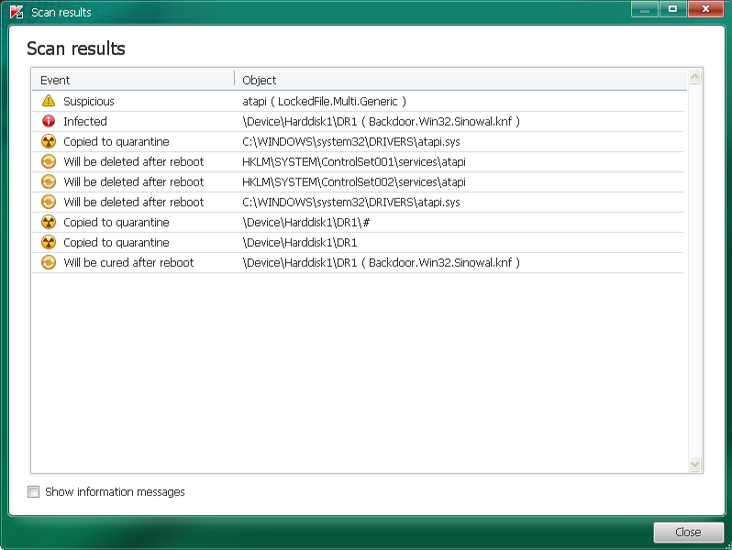Viewport: 732px width, 550px height.
Task: Enable the Show information messages checkbox
Action: [33, 492]
